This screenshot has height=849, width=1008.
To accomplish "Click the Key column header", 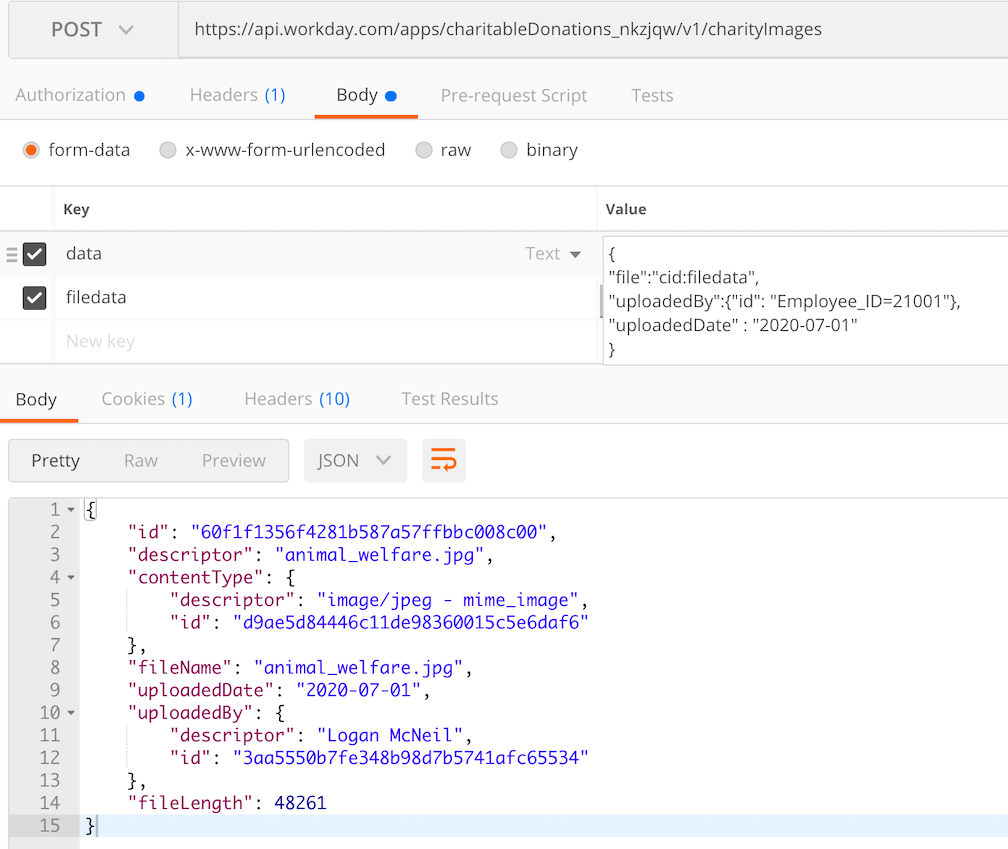I will tap(76, 210).
